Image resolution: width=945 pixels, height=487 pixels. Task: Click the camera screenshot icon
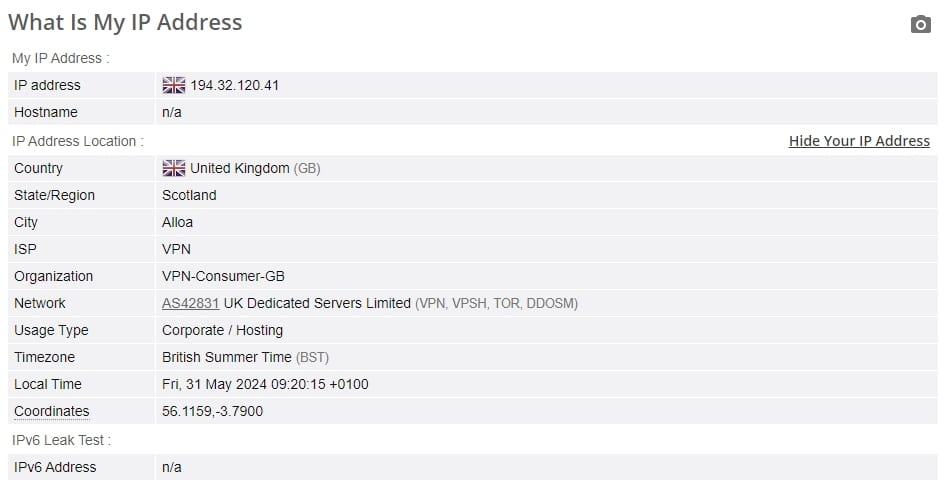pyautogui.click(x=920, y=24)
